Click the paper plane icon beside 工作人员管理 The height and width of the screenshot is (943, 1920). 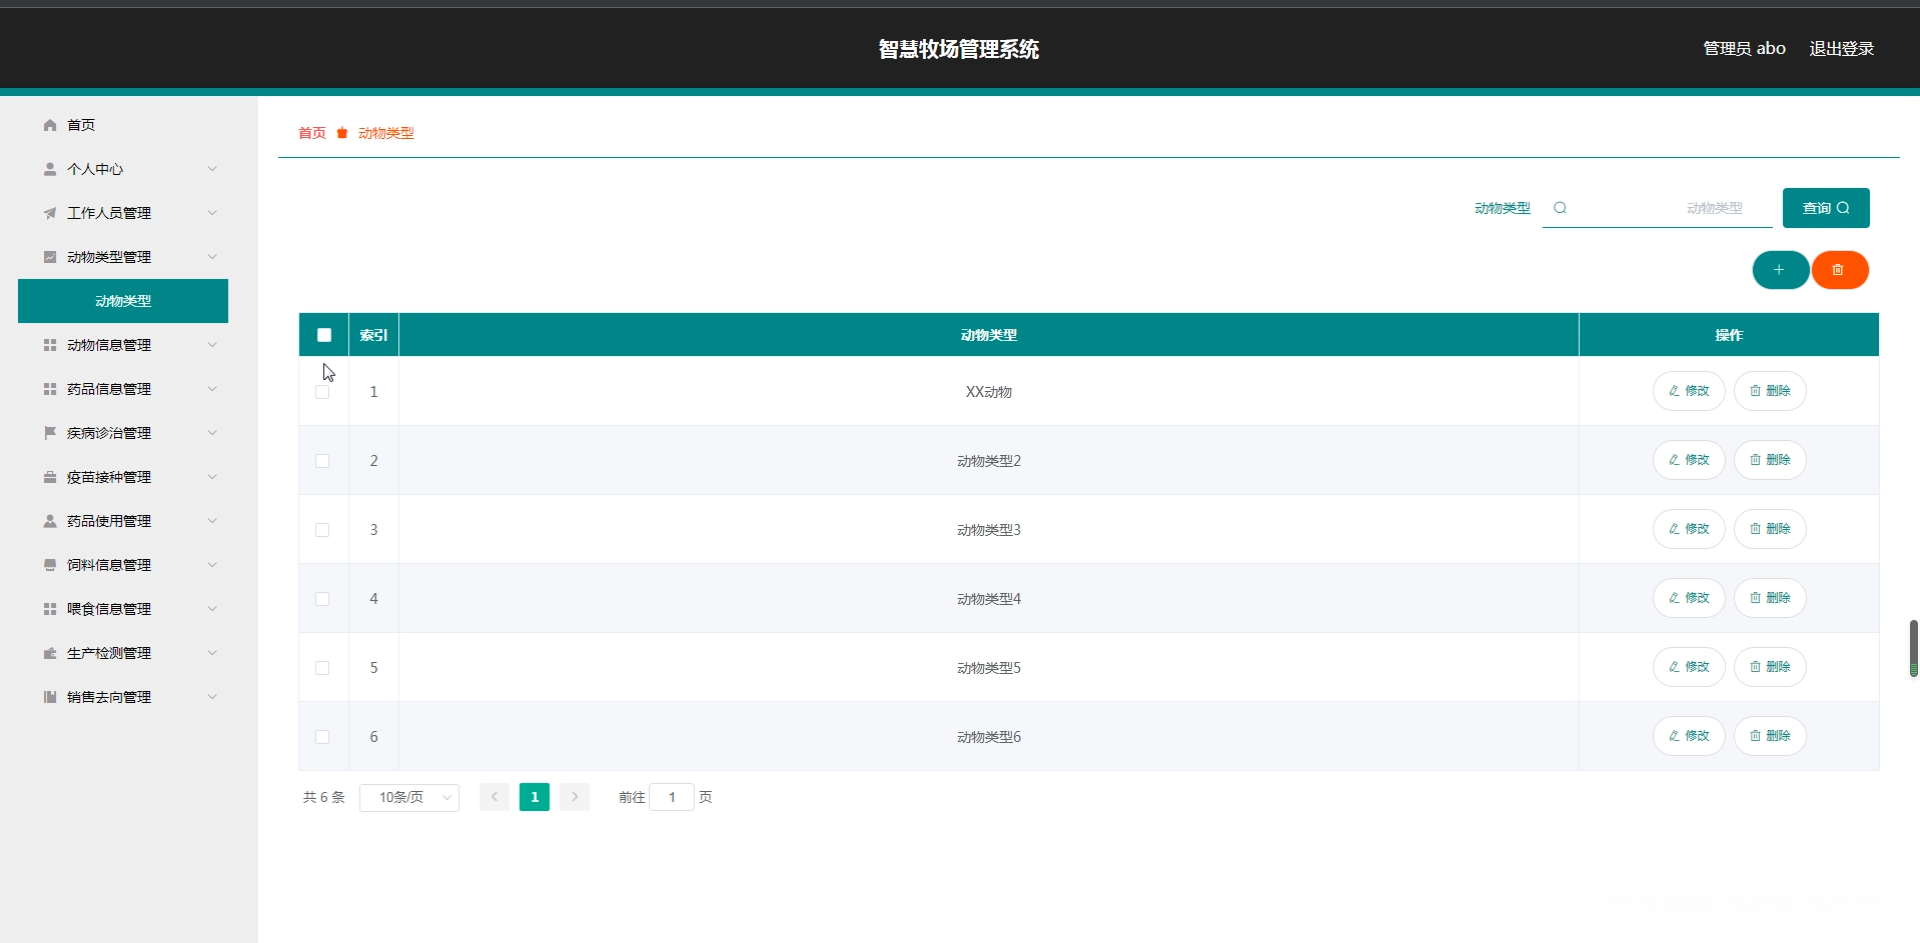[50, 213]
